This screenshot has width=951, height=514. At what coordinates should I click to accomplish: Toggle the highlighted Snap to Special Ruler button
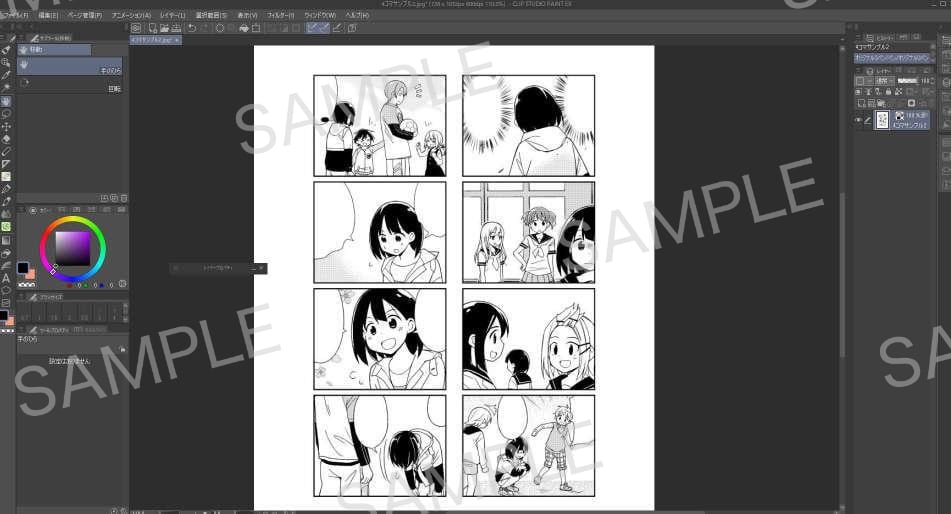coord(324,28)
